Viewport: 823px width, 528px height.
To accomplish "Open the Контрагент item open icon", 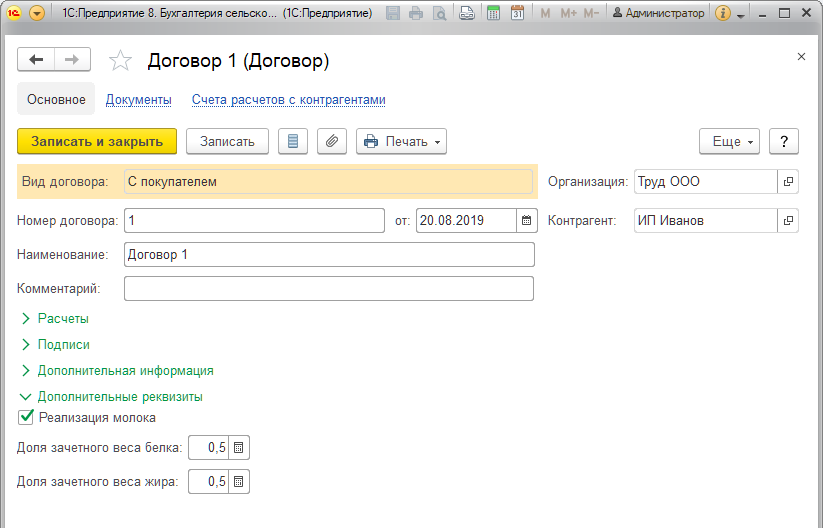I will 788,220.
